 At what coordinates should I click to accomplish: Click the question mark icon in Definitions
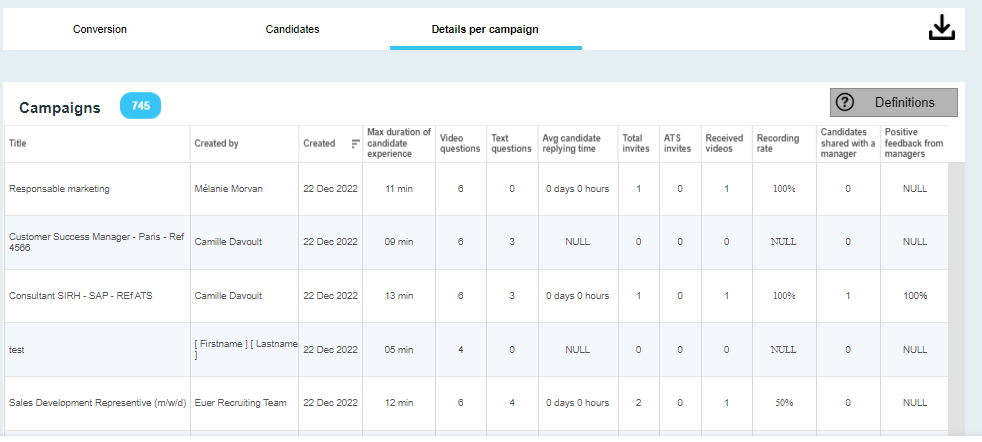(x=845, y=102)
